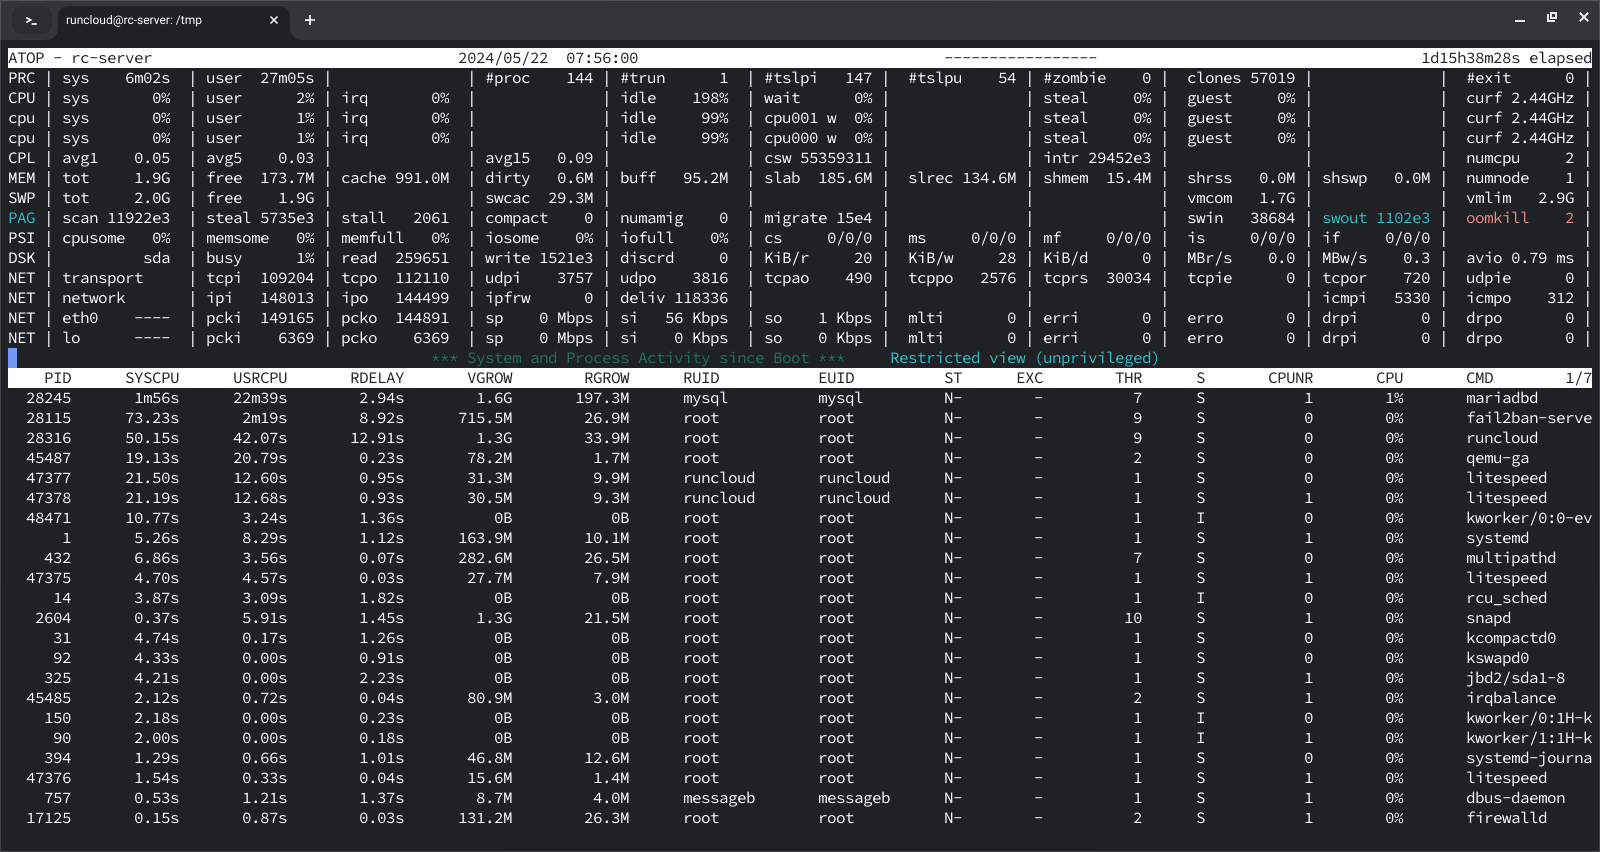
Task: Click the PID column header
Action: (58, 378)
